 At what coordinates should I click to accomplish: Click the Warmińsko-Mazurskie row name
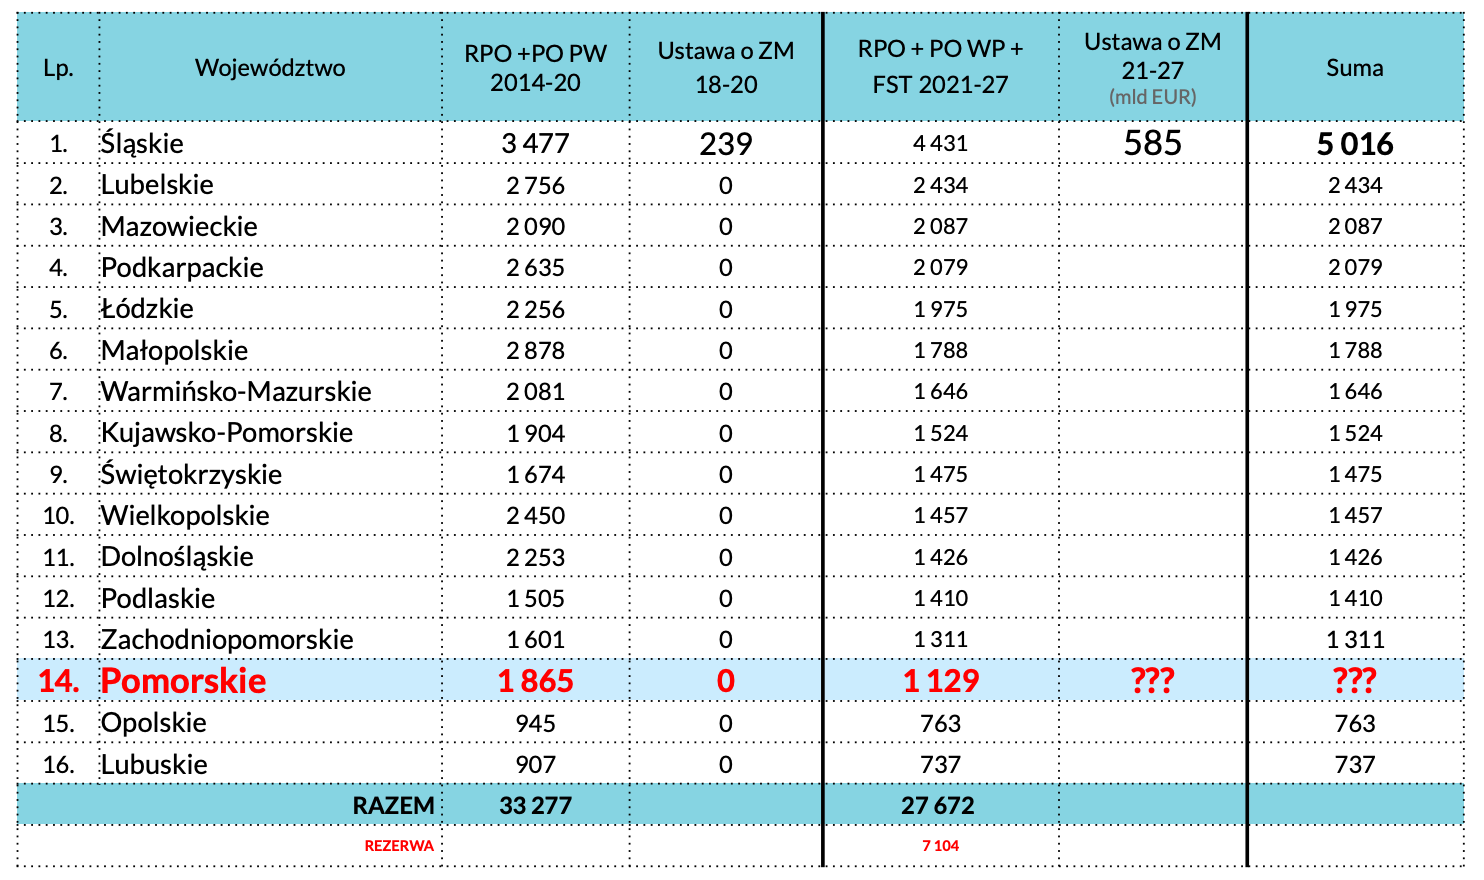tap(236, 392)
